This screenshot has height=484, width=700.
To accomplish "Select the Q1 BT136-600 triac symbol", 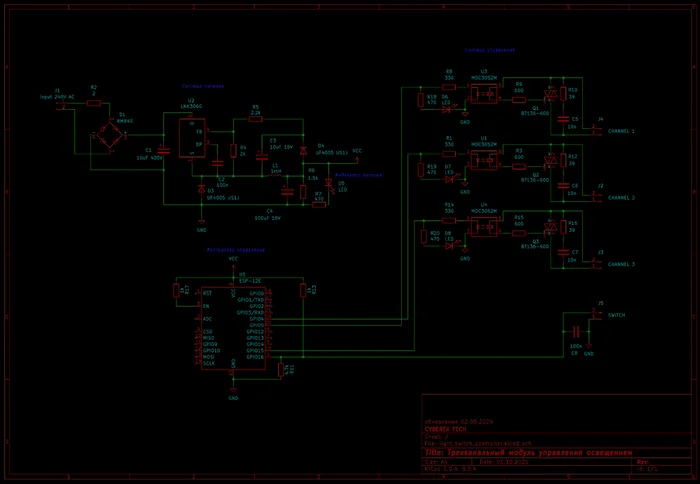I will click(551, 94).
